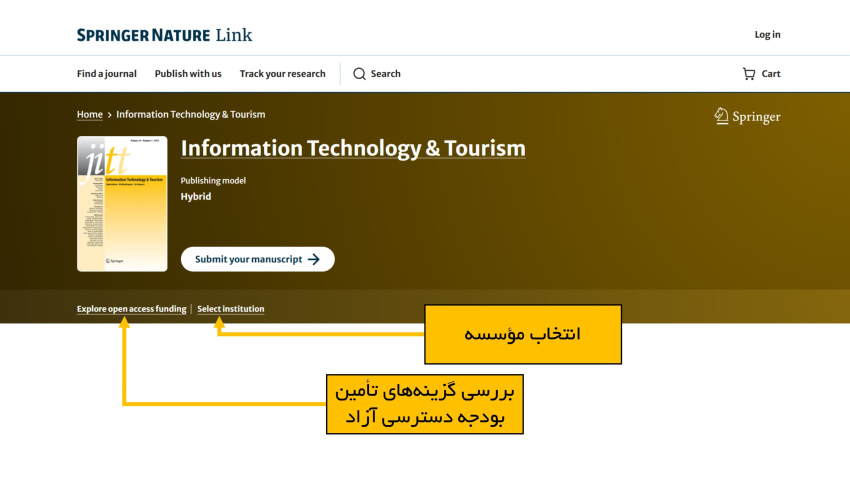Follow the Explore open access funding link
This screenshot has height=478, width=850.
pyautogui.click(x=131, y=309)
